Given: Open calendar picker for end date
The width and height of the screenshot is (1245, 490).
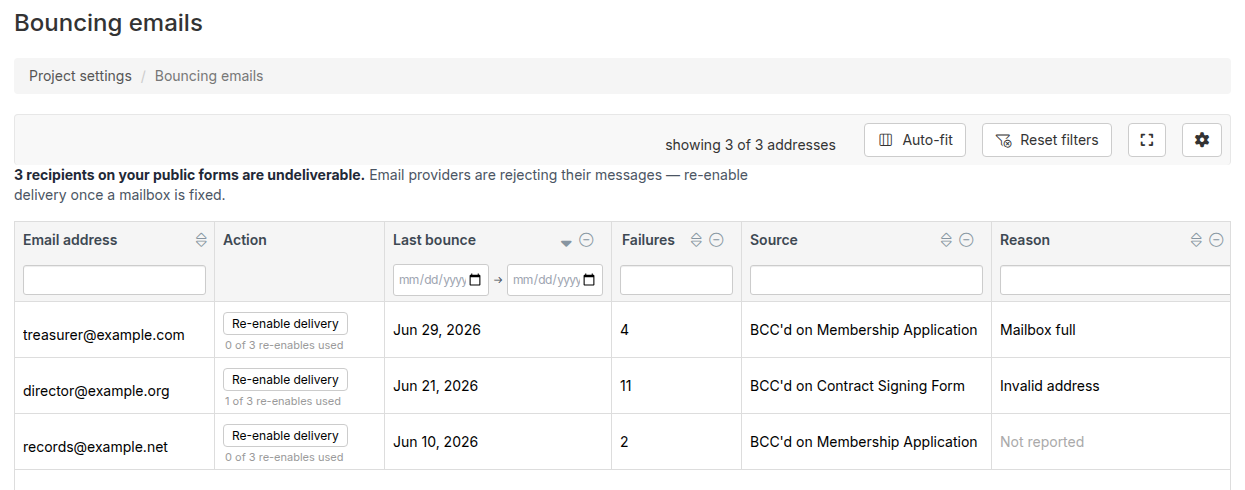Looking at the screenshot, I should click(589, 280).
